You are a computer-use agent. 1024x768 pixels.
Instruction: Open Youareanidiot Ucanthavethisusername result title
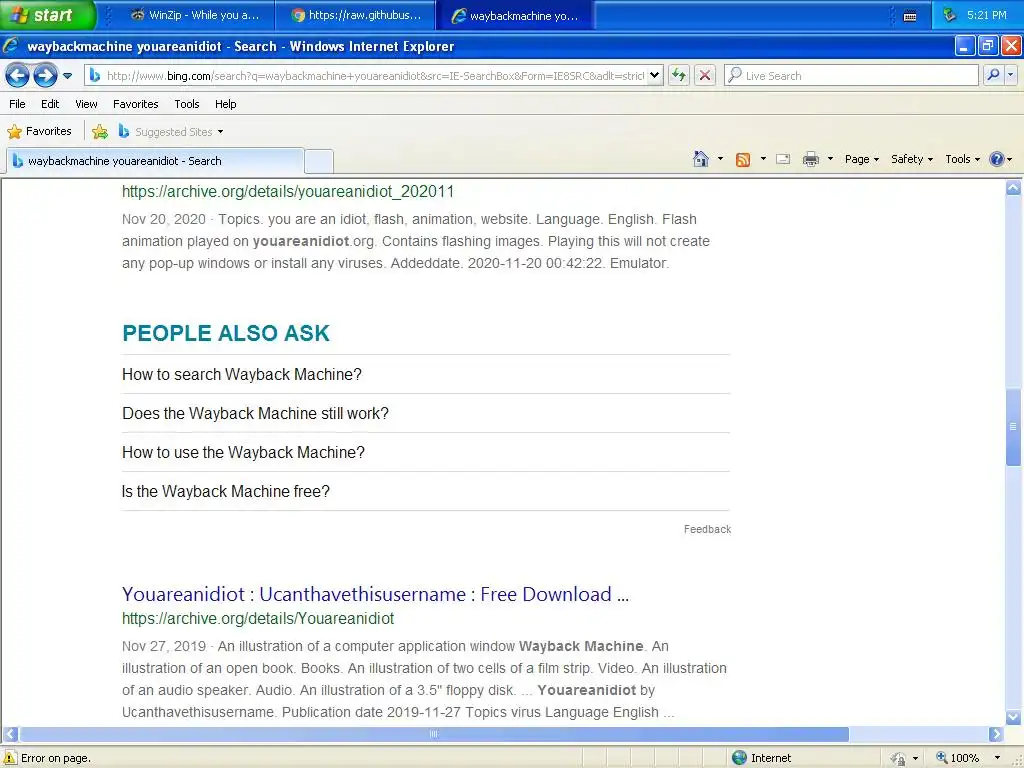click(x=376, y=594)
